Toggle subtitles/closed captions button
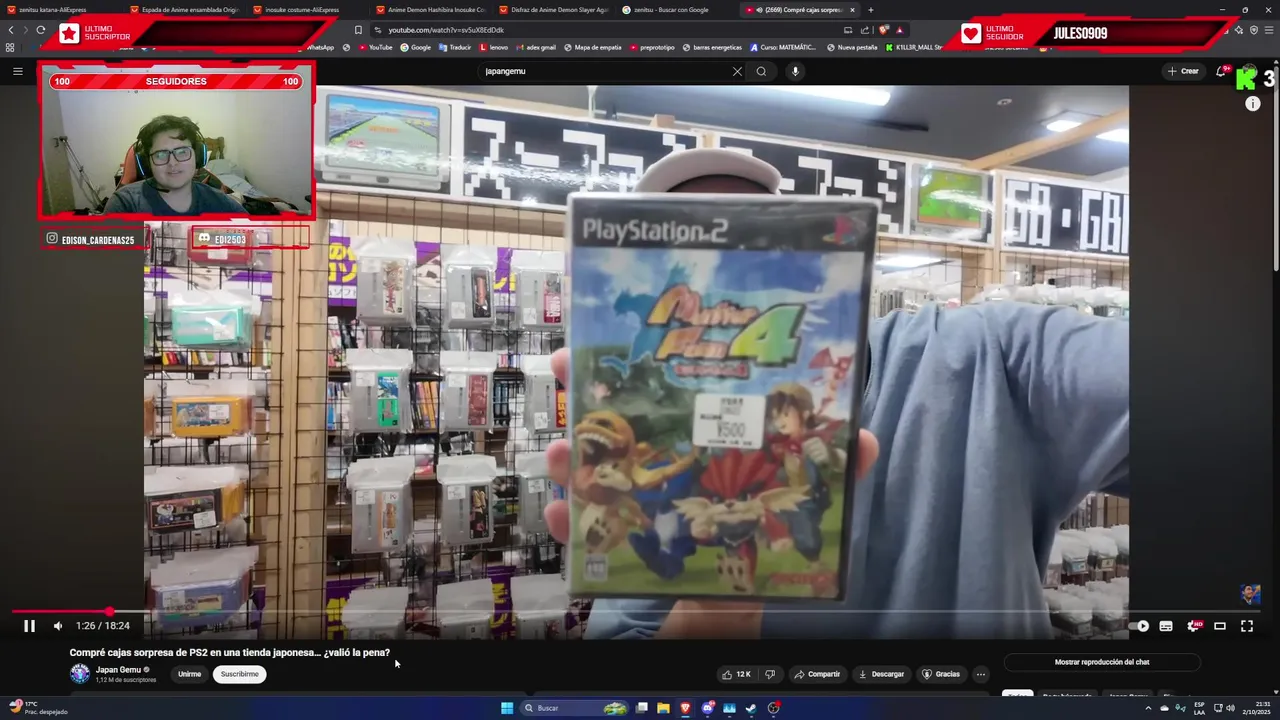The width and height of the screenshot is (1280, 720). [1166, 626]
